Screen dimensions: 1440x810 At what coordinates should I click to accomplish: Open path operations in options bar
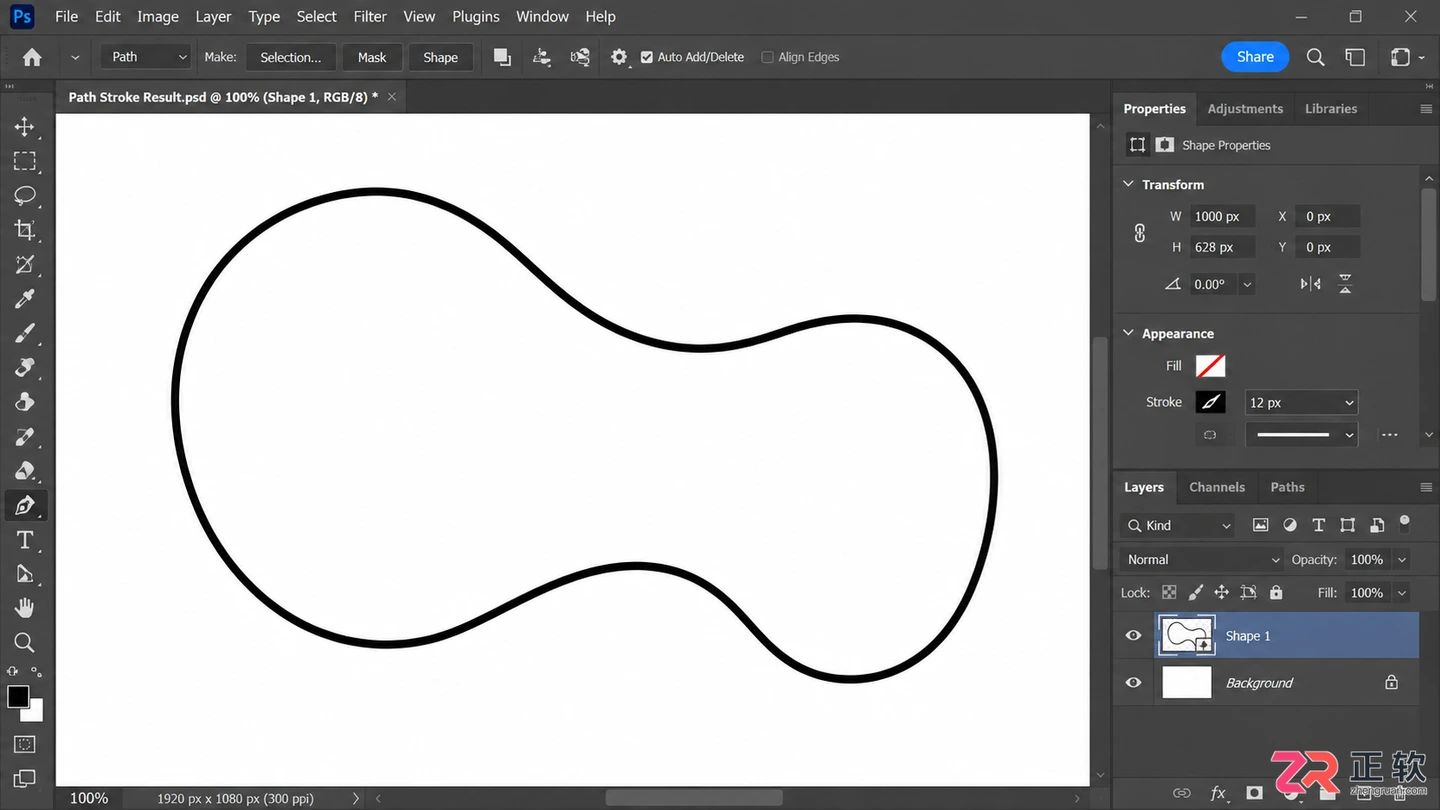[x=502, y=57]
